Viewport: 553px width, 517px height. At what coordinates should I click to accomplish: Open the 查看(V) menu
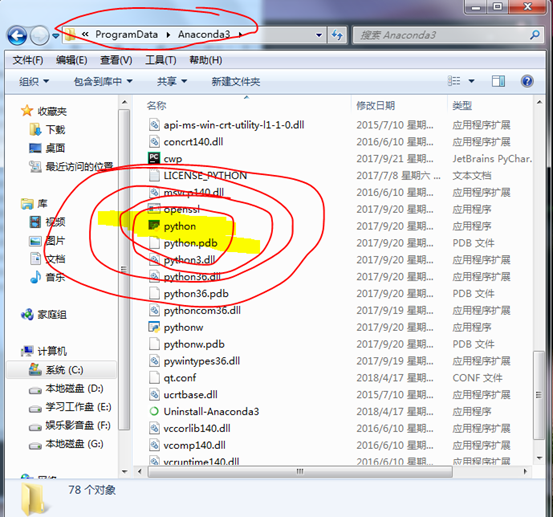pyautogui.click(x=116, y=60)
